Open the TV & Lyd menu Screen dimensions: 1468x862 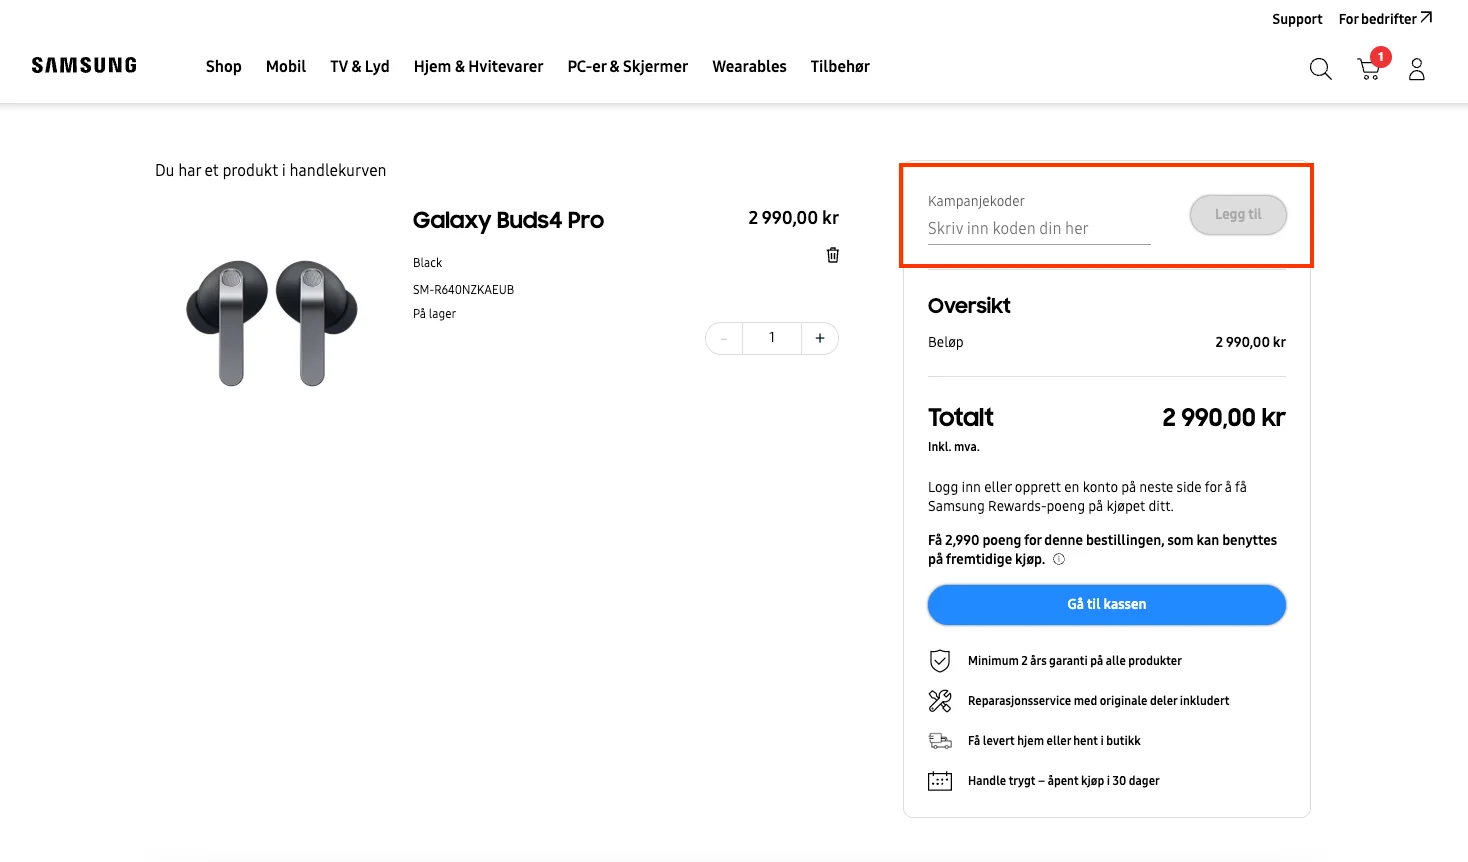(x=360, y=66)
